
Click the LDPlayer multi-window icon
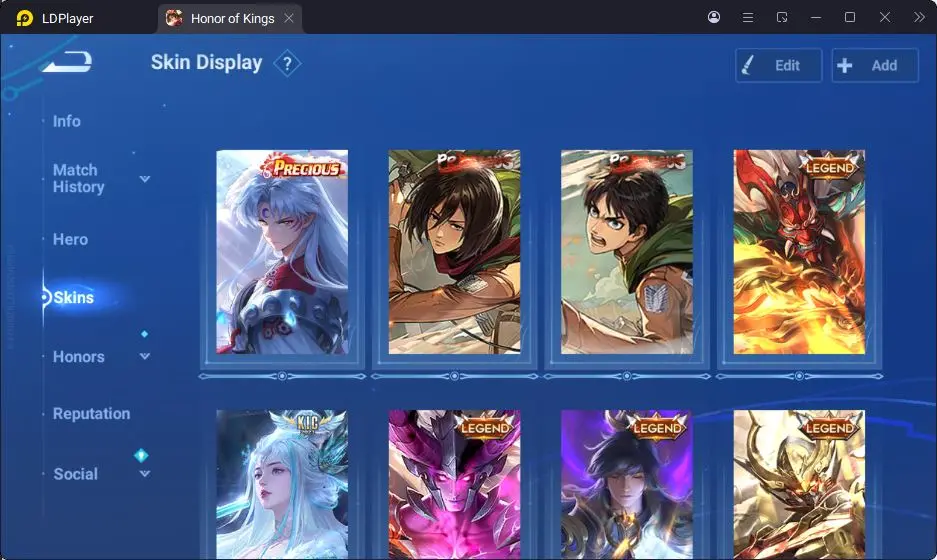[782, 17]
